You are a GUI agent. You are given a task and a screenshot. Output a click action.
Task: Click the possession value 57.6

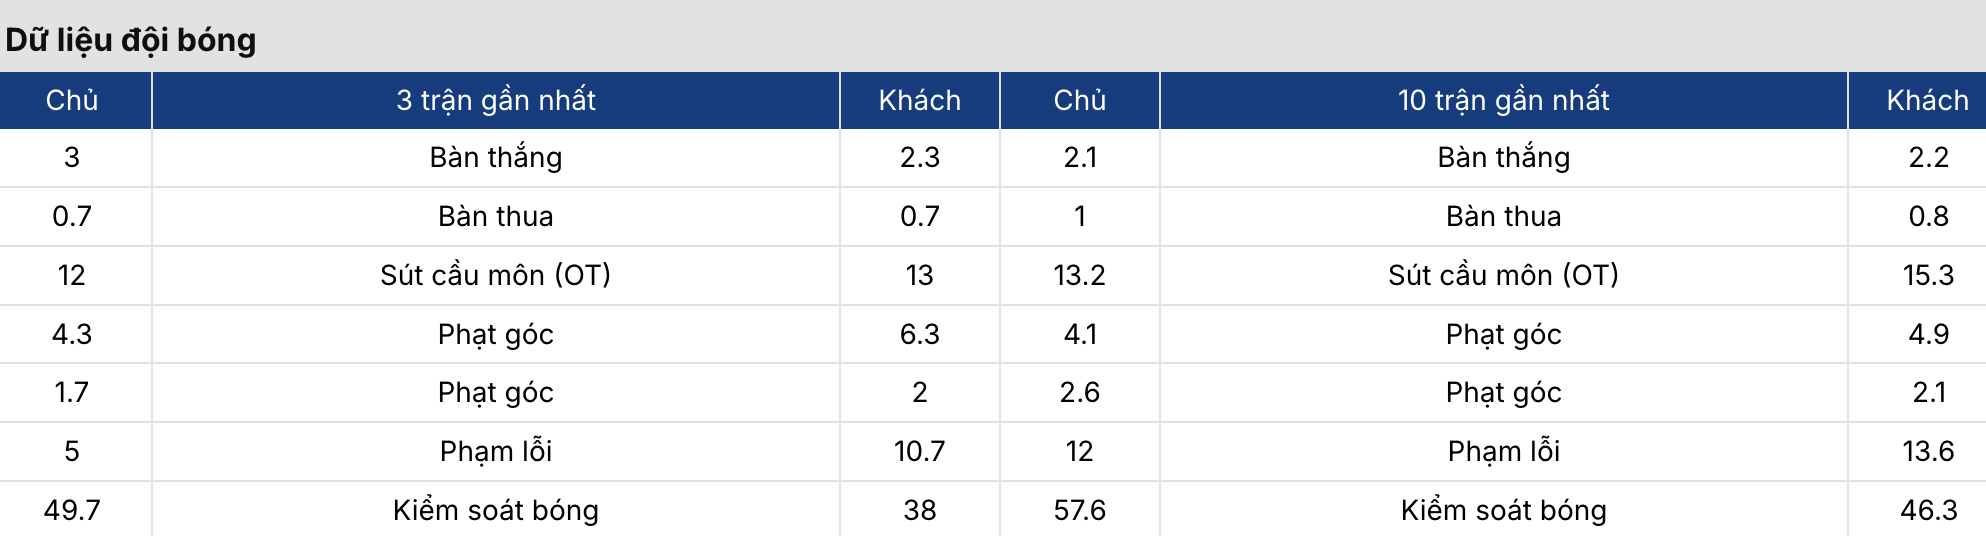1080,510
